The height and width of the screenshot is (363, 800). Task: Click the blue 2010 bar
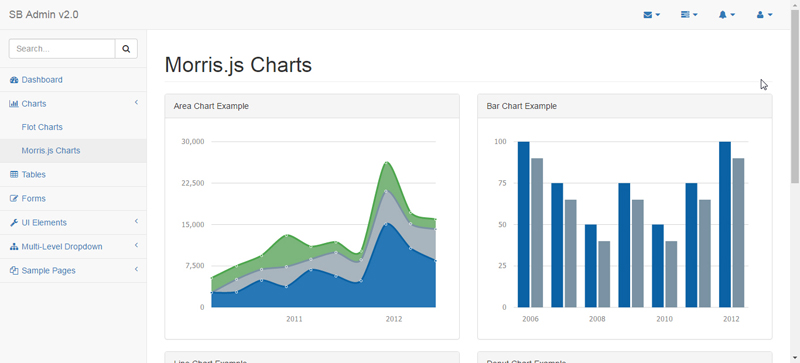[658, 266]
